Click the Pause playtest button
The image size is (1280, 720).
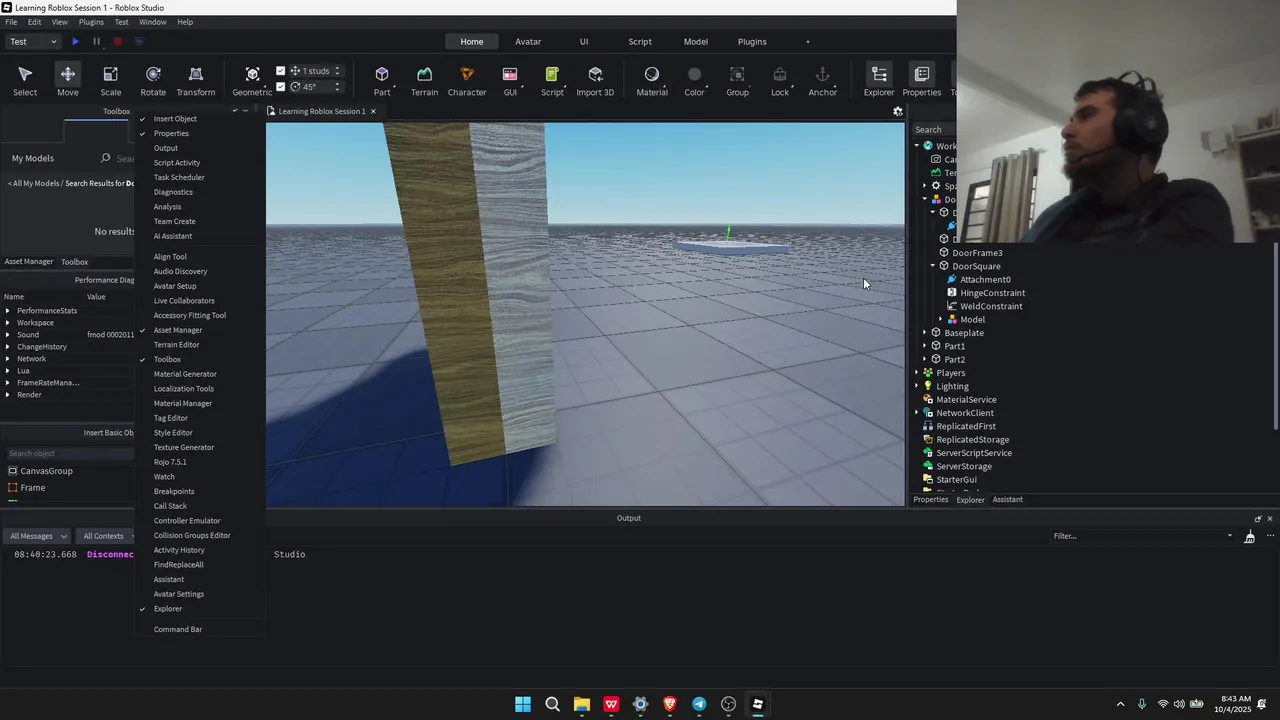[x=96, y=41]
